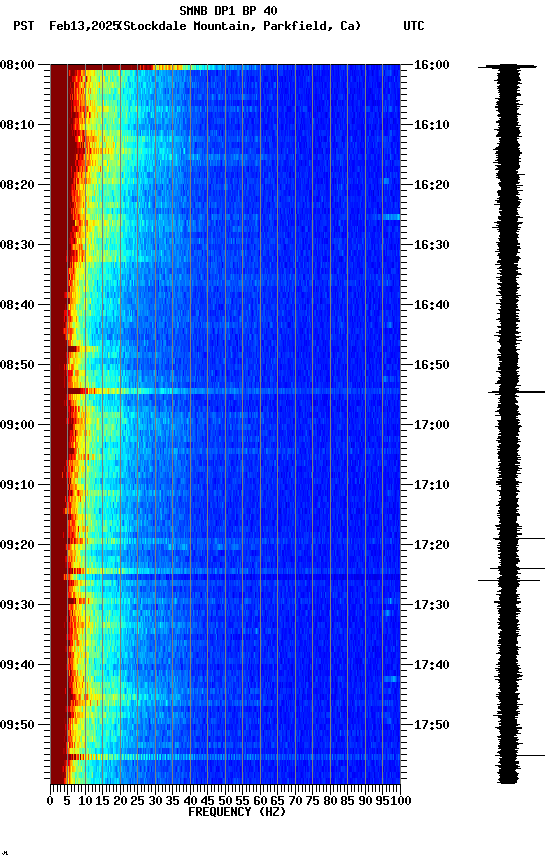Viewport: 552px width, 864px height.
Task: Click the 'FREQUENCY (HZ)' axis label
Action: (x=237, y=812)
